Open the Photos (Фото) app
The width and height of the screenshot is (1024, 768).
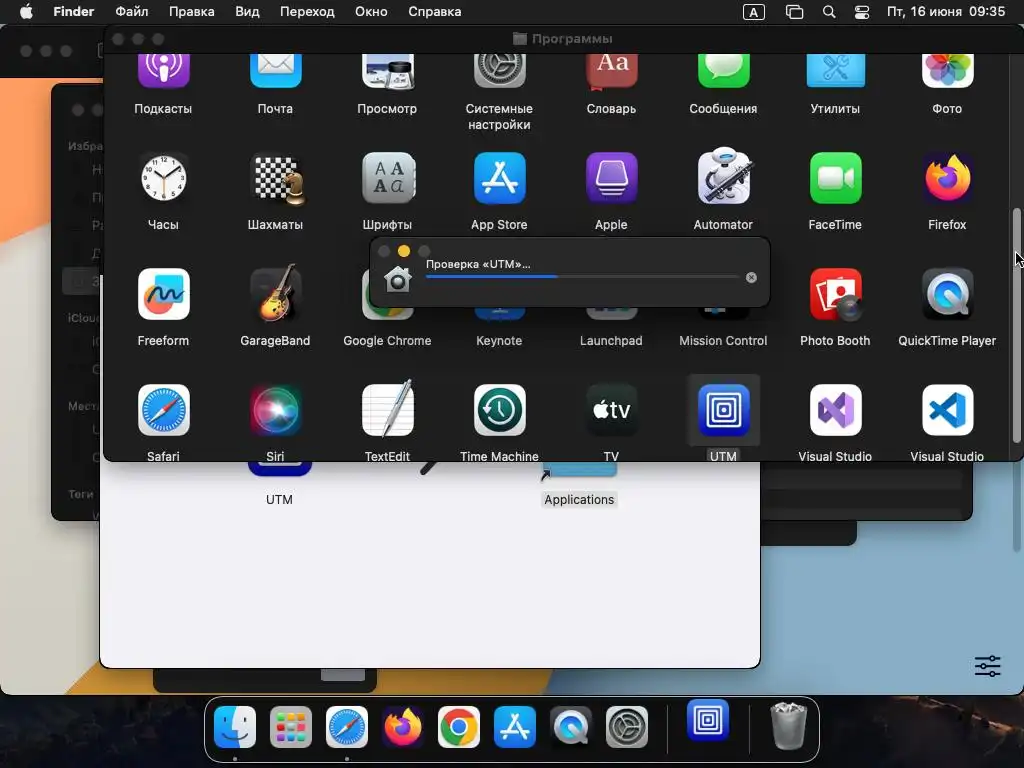[x=948, y=71]
